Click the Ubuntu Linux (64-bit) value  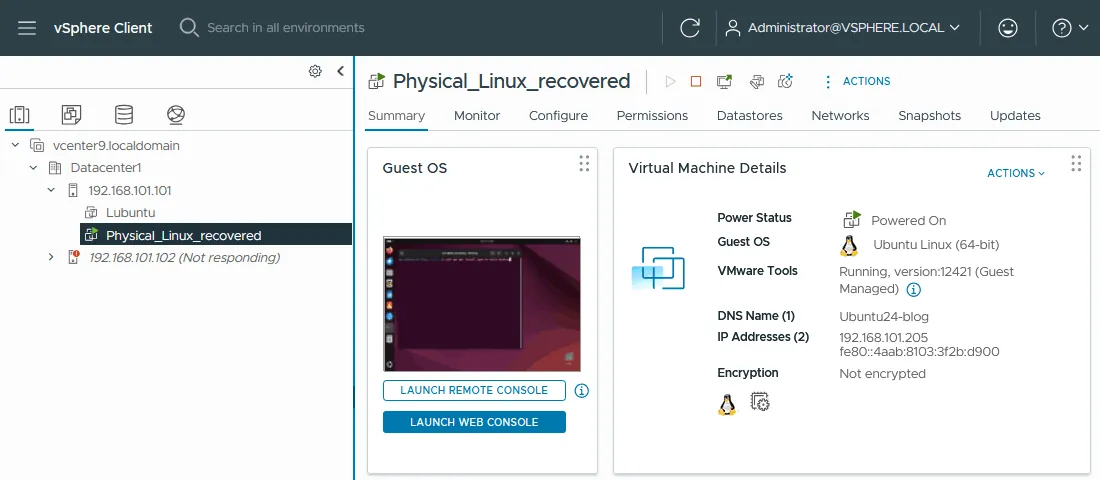(936, 245)
